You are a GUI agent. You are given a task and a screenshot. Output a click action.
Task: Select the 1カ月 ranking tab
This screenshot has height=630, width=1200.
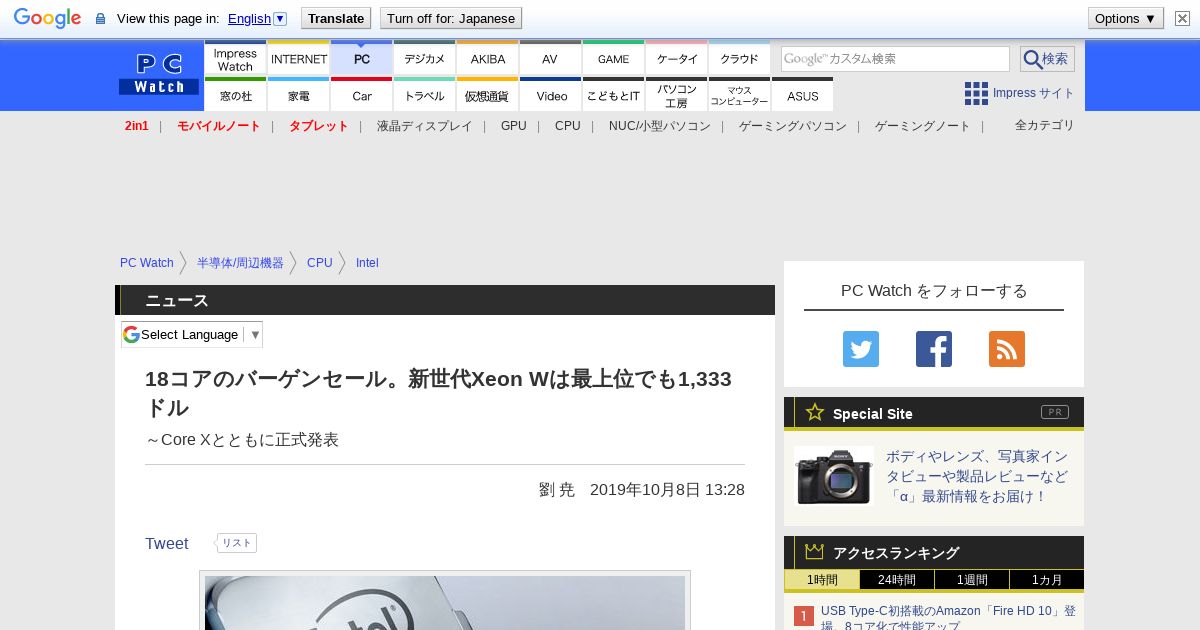tap(1047, 580)
